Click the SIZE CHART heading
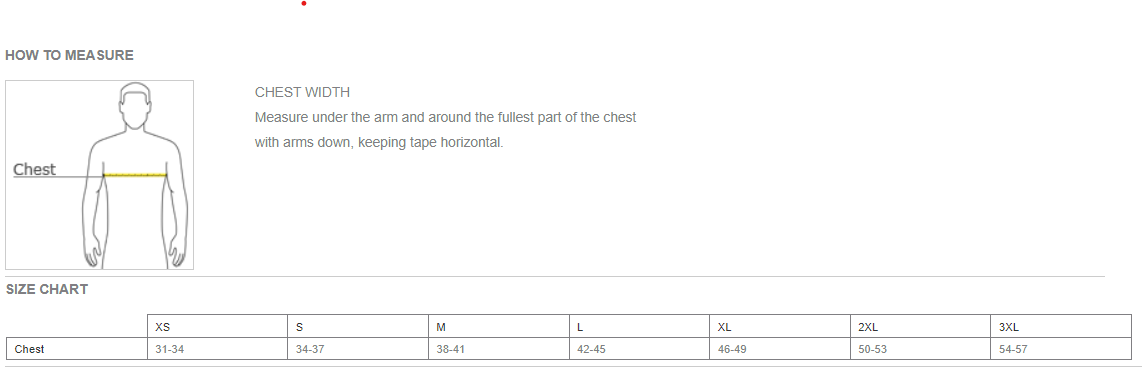 point(47,290)
